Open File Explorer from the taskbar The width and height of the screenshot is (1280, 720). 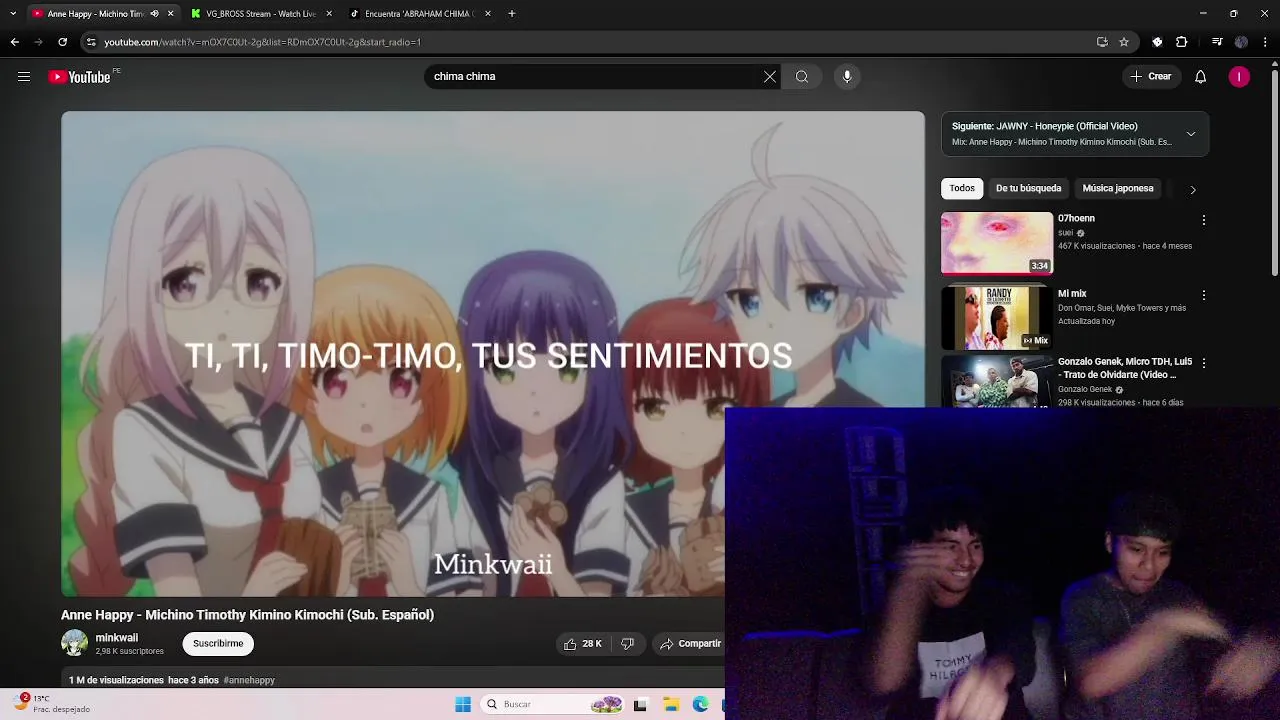point(671,704)
